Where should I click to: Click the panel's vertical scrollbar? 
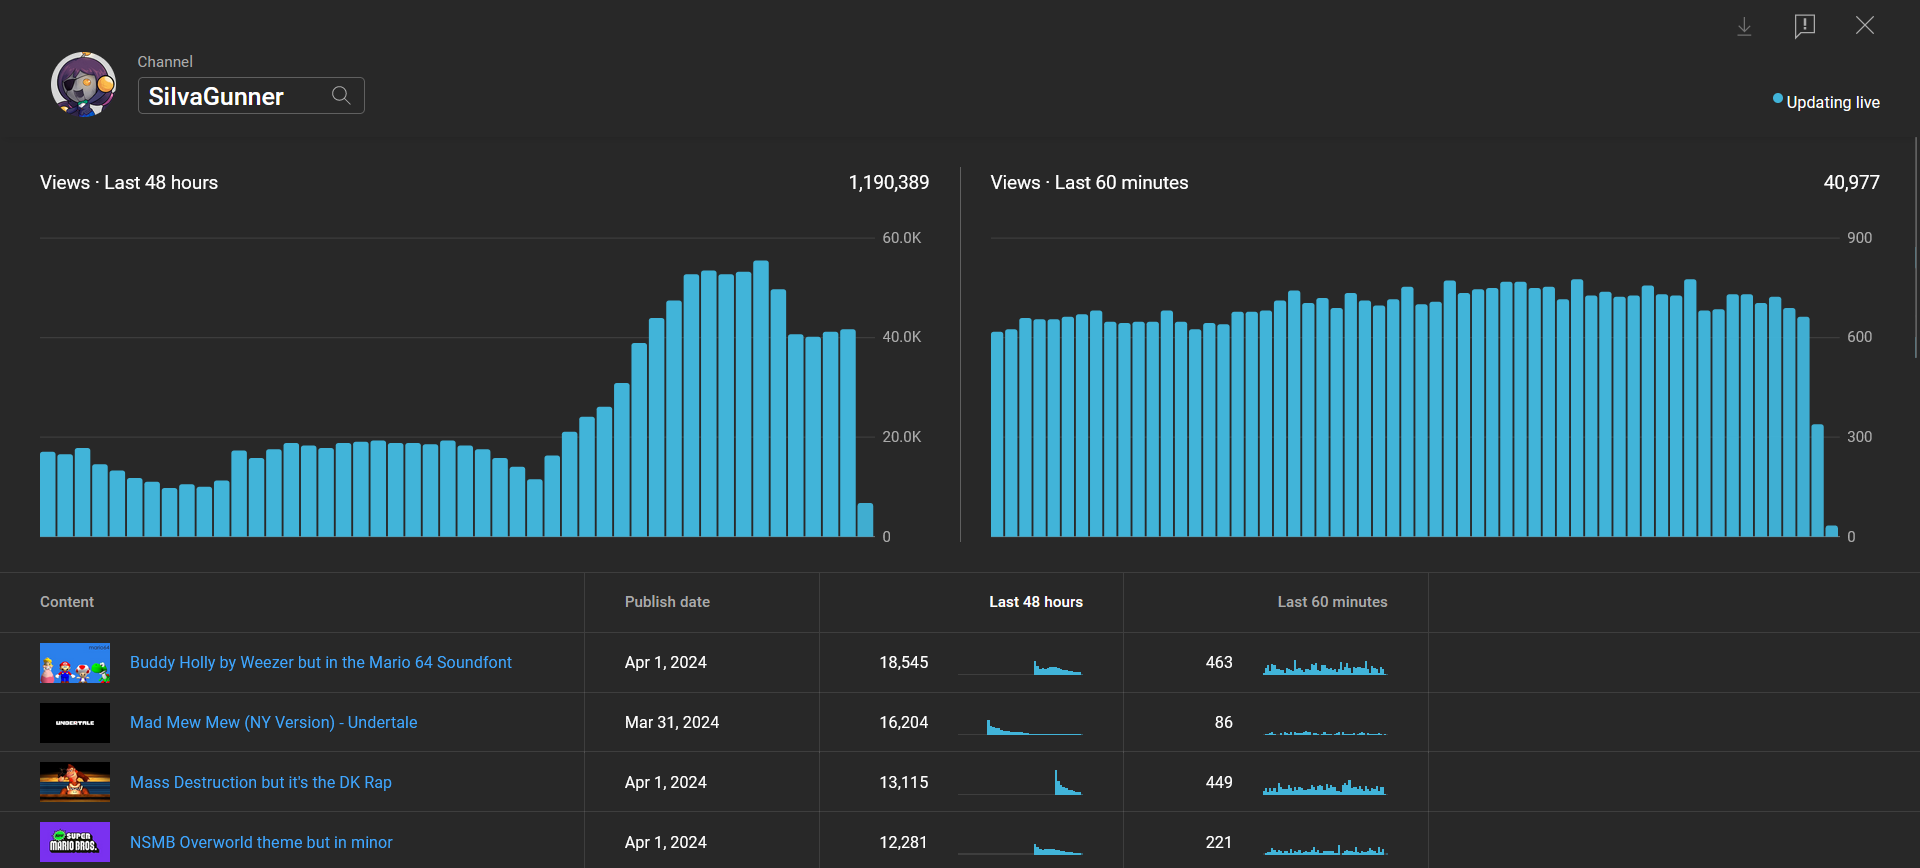(x=1916, y=248)
